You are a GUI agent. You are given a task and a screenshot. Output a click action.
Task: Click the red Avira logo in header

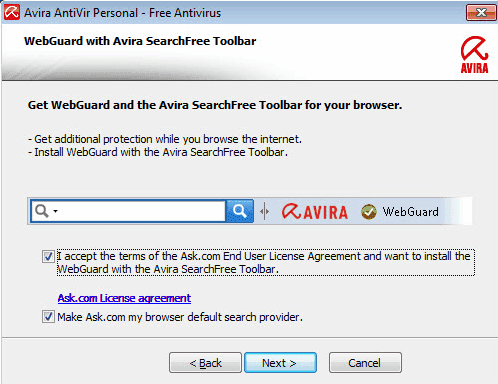pos(474,55)
